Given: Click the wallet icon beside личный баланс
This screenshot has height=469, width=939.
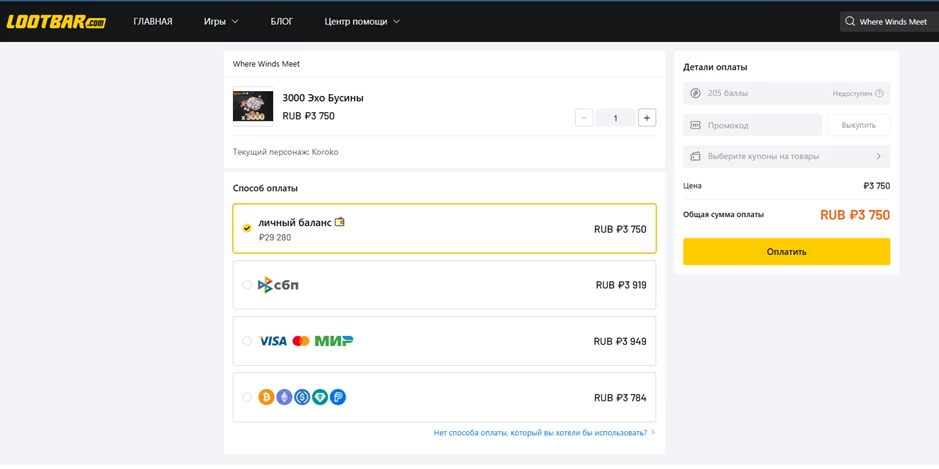Looking at the screenshot, I should click(x=340, y=222).
